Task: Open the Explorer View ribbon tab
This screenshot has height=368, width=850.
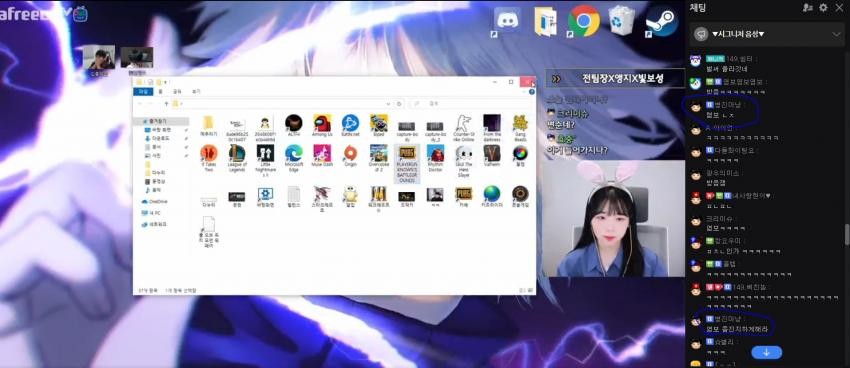Action: coord(196,92)
